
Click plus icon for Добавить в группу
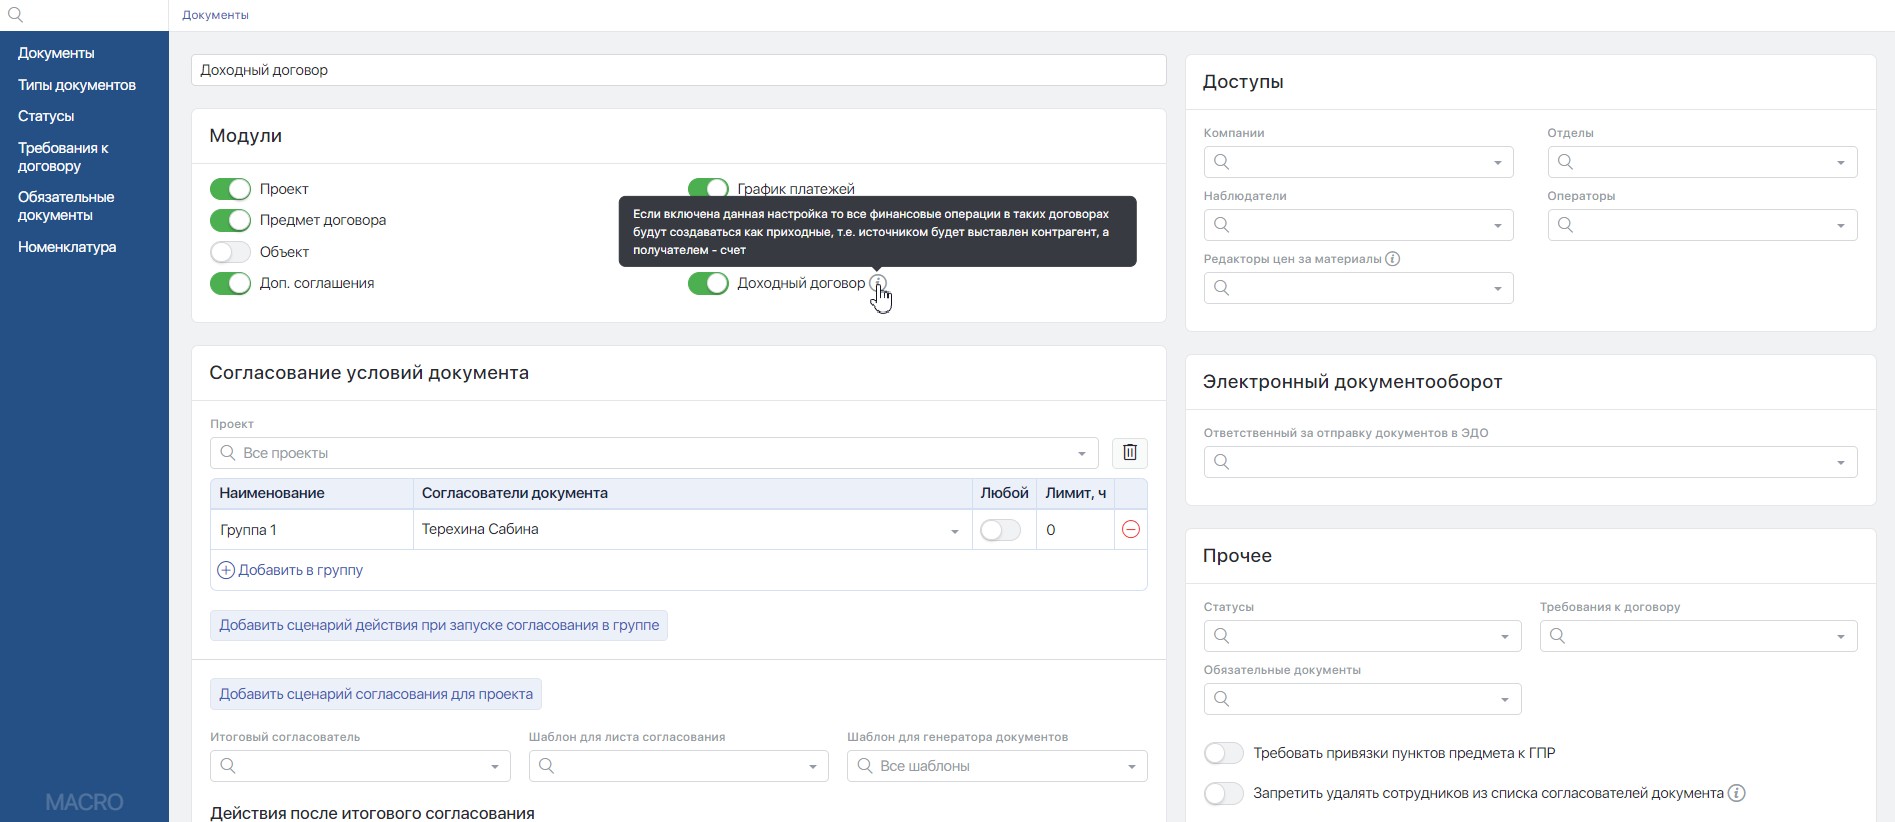226,570
